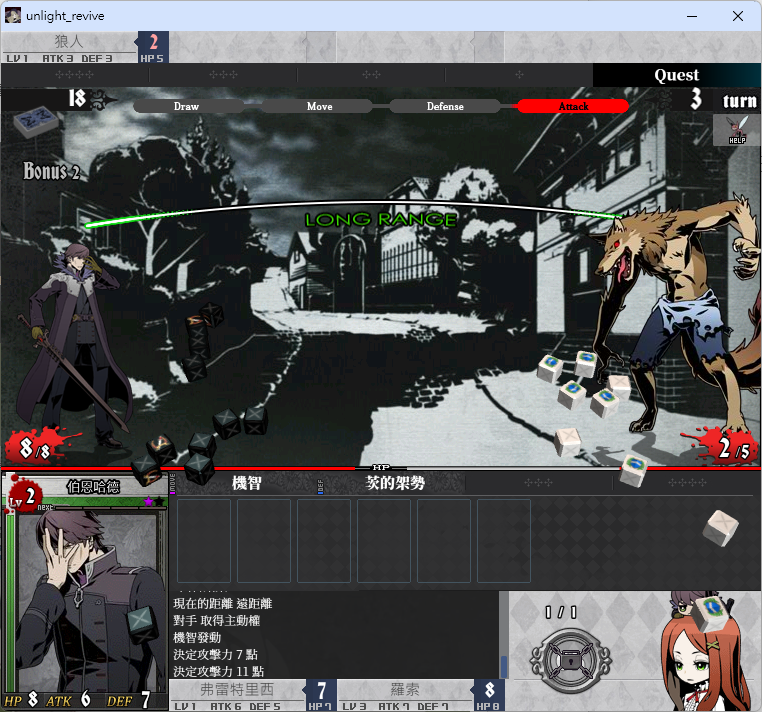Click the 機智 skill label
Viewport: 762px width, 712px height.
tap(246, 483)
